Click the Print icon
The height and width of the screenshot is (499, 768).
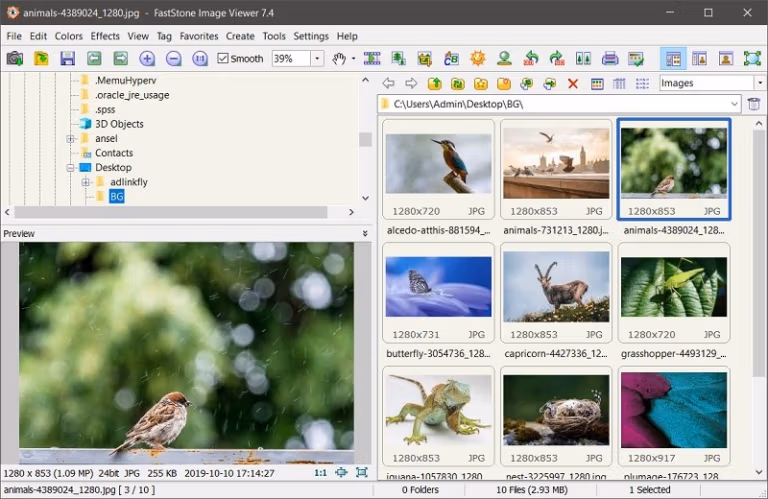(x=610, y=59)
